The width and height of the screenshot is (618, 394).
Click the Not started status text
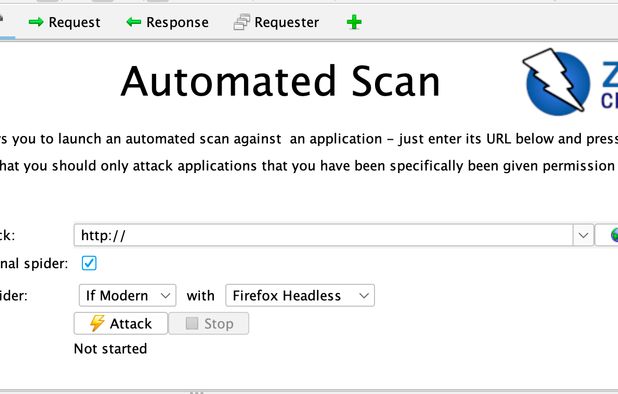110,349
